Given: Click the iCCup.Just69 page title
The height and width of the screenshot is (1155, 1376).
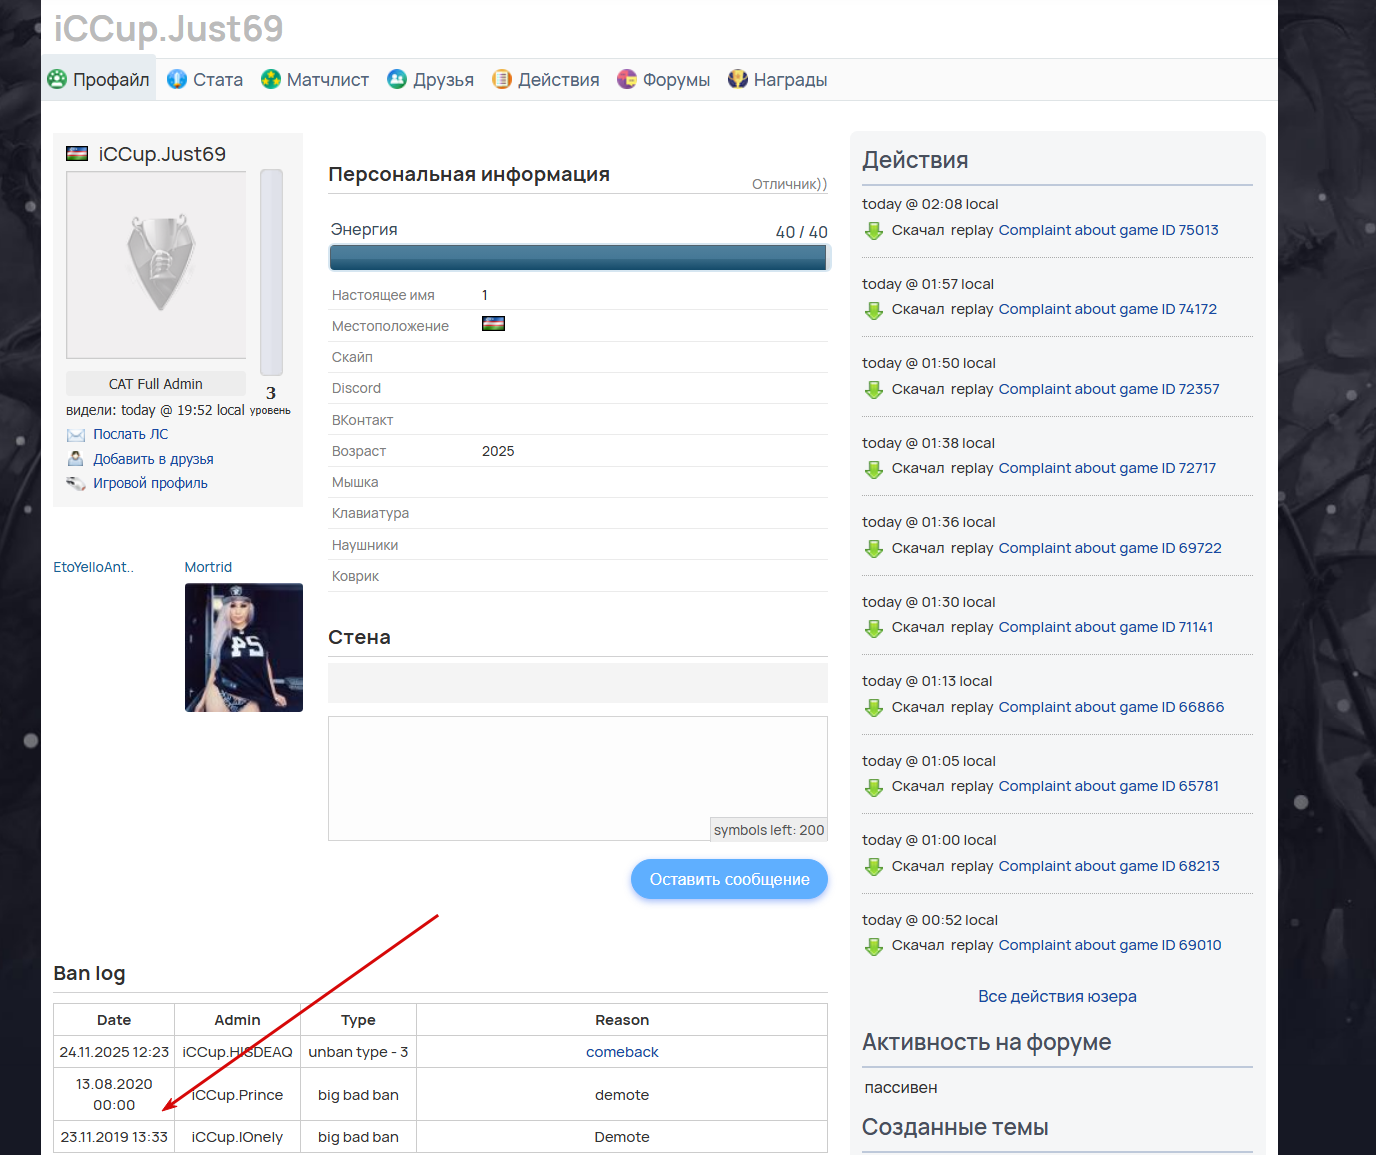Looking at the screenshot, I should point(168,29).
